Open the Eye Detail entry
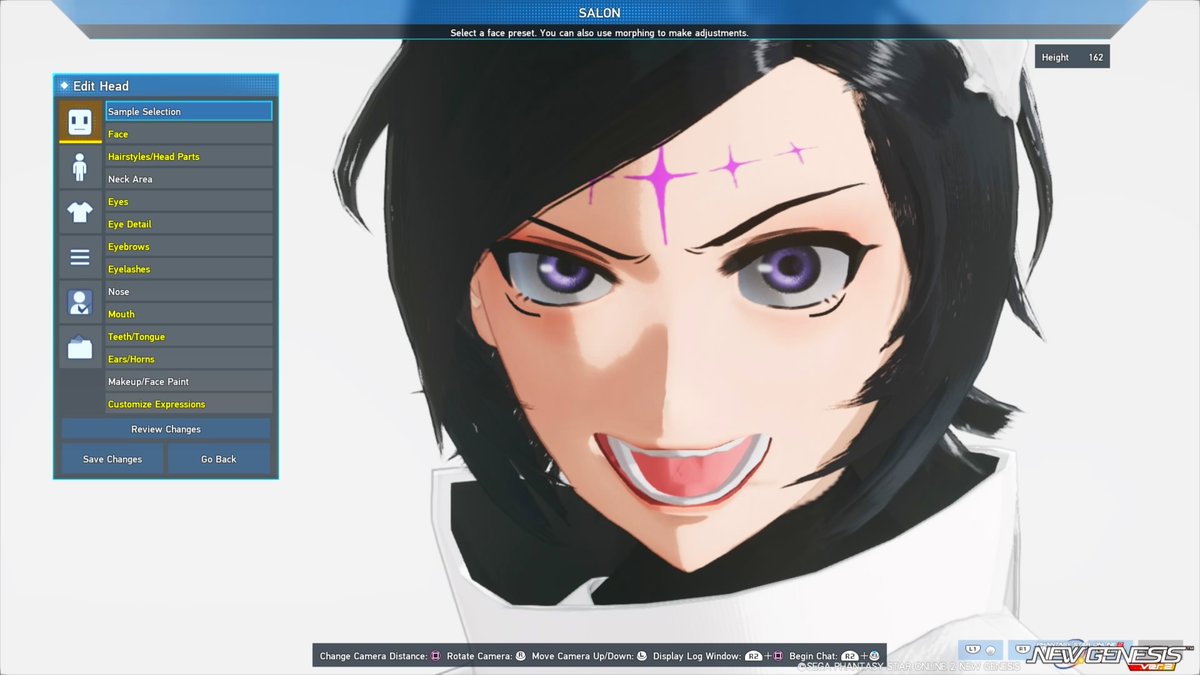This screenshot has width=1200, height=675. click(x=189, y=224)
